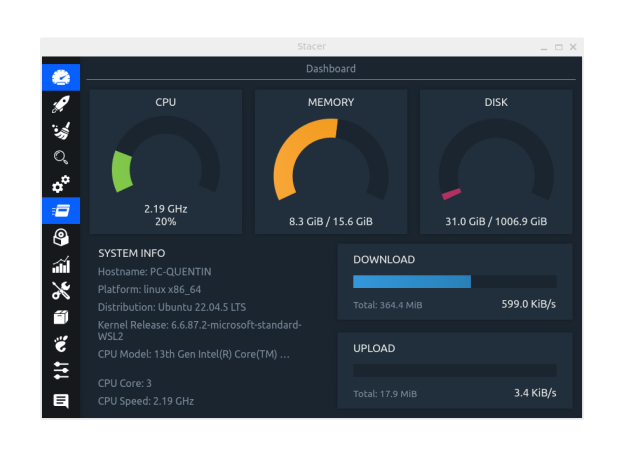Open Startup Apps rocket icon
The image size is (624, 458).
coord(61,104)
